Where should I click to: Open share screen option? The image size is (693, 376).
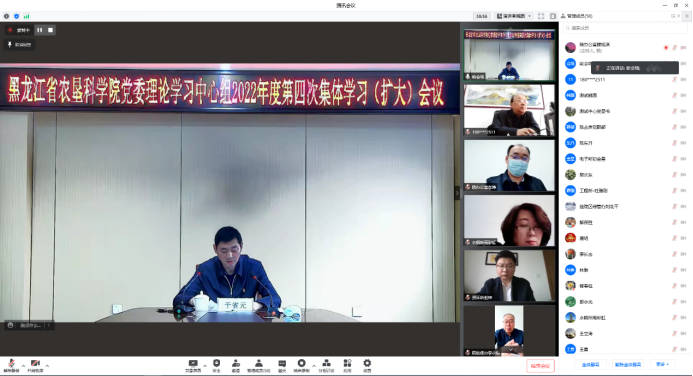coord(193,366)
